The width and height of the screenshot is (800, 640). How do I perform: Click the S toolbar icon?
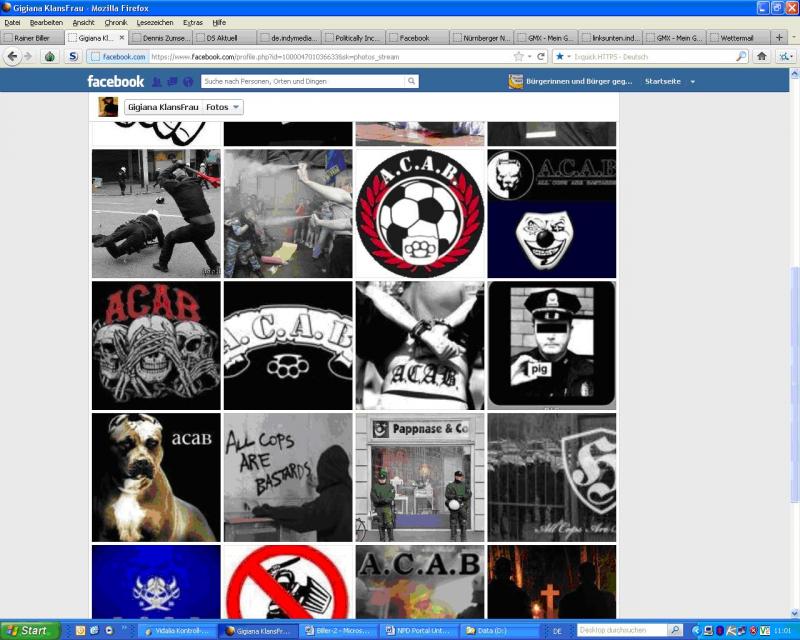pos(73,56)
